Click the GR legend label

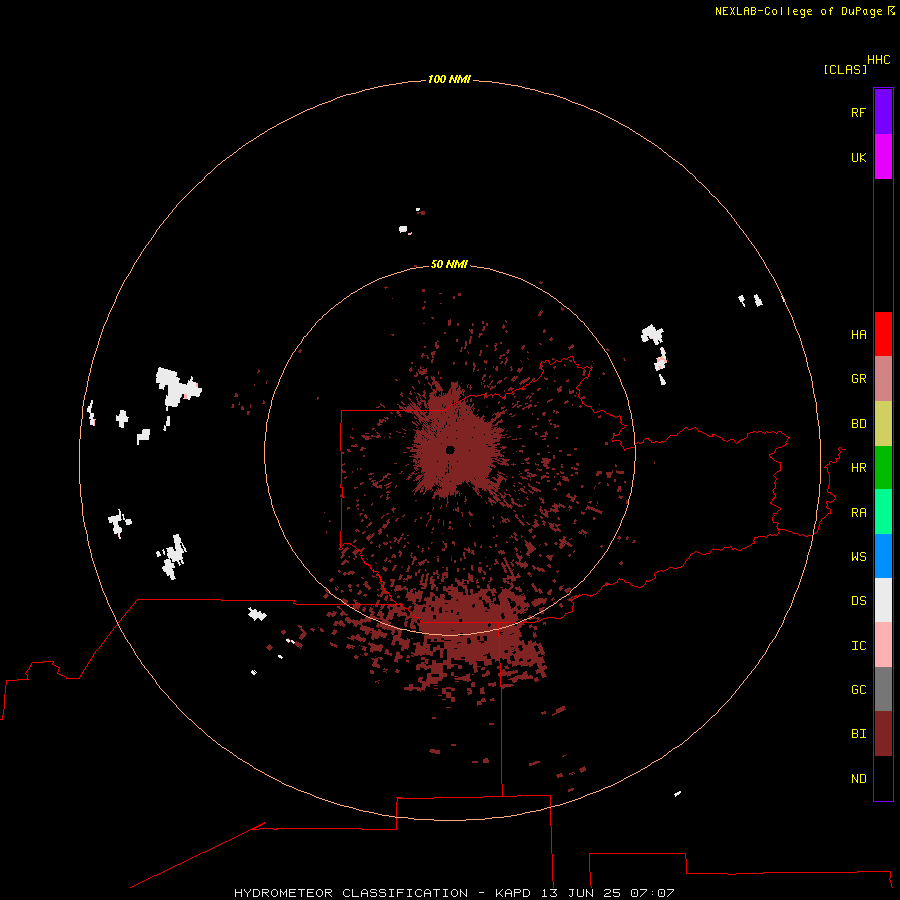(x=858, y=379)
